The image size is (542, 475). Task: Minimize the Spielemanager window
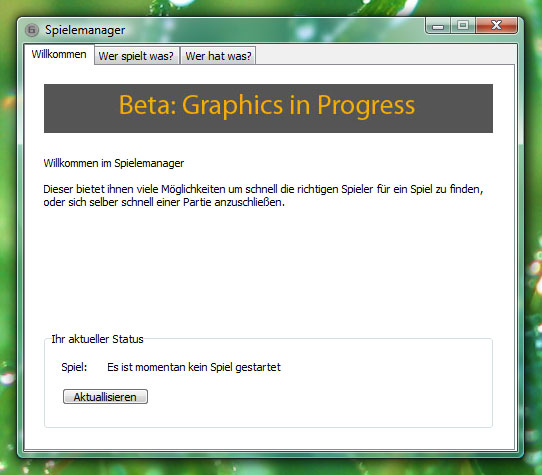tap(438, 26)
